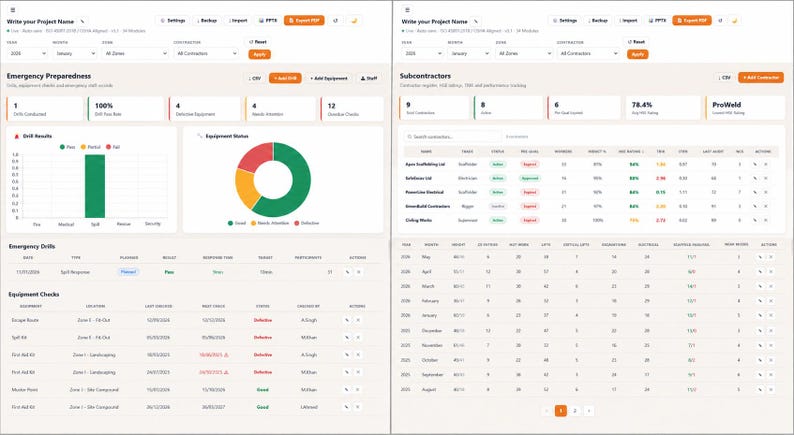
Task: Delete the Escape Route equipment check
Action: point(358,320)
